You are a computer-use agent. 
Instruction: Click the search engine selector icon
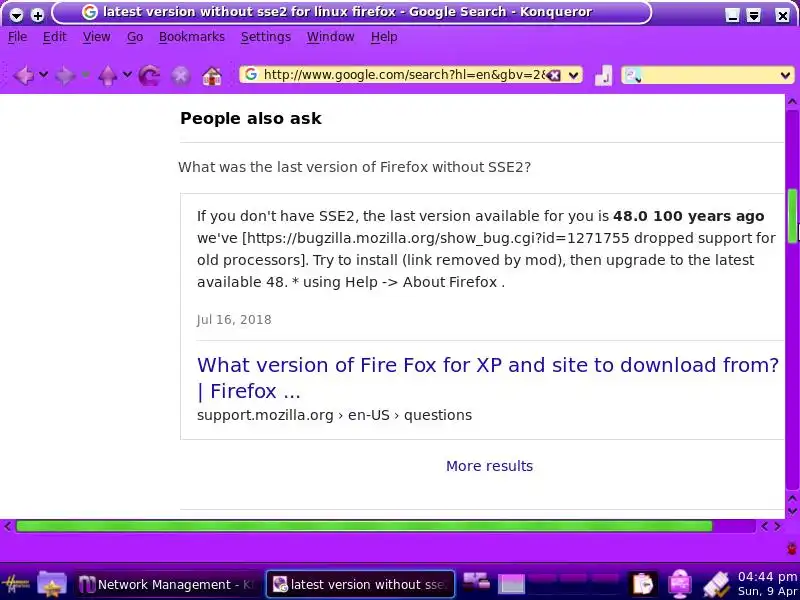(633, 76)
